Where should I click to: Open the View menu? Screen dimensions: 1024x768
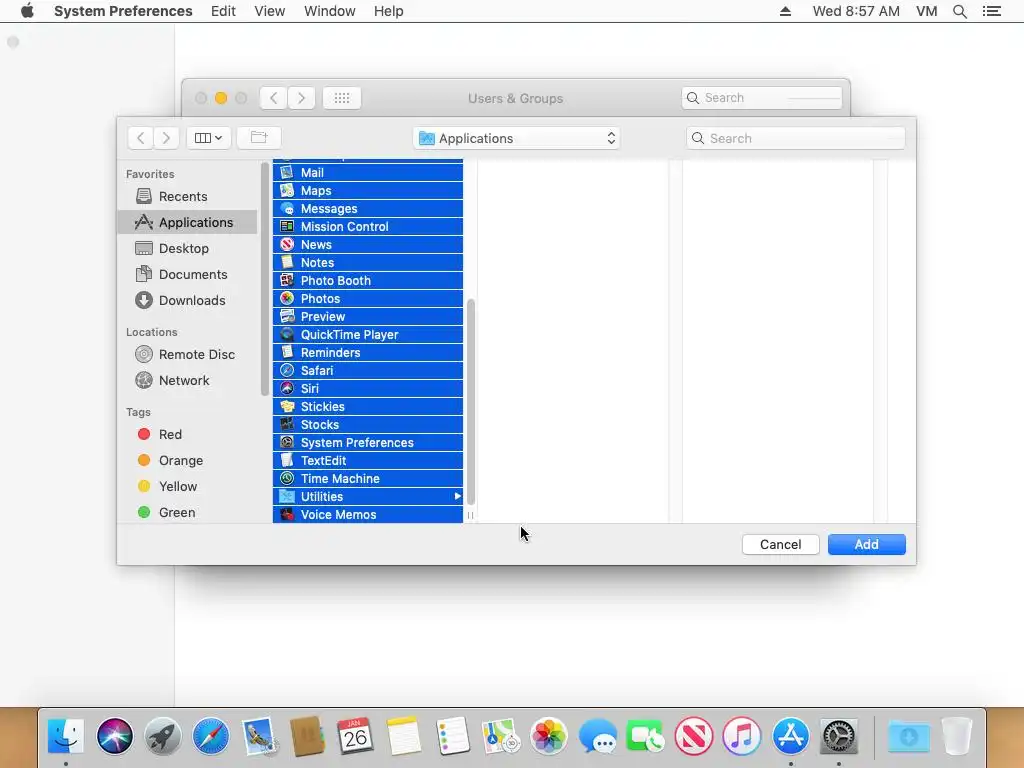[270, 11]
